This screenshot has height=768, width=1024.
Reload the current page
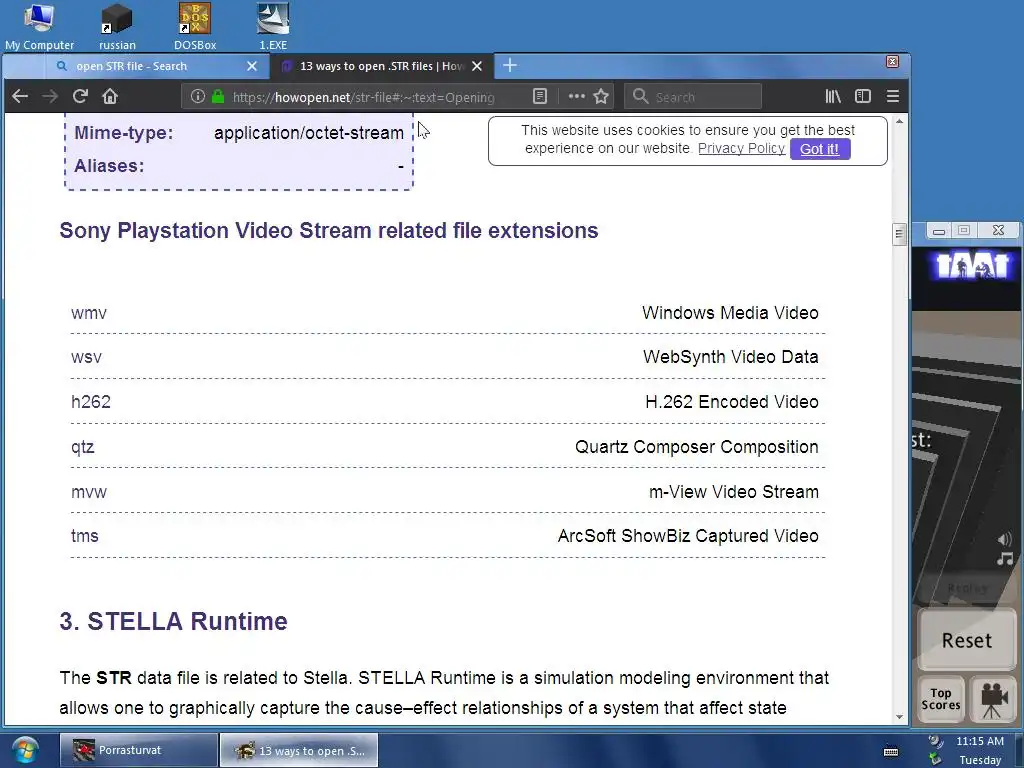point(80,97)
